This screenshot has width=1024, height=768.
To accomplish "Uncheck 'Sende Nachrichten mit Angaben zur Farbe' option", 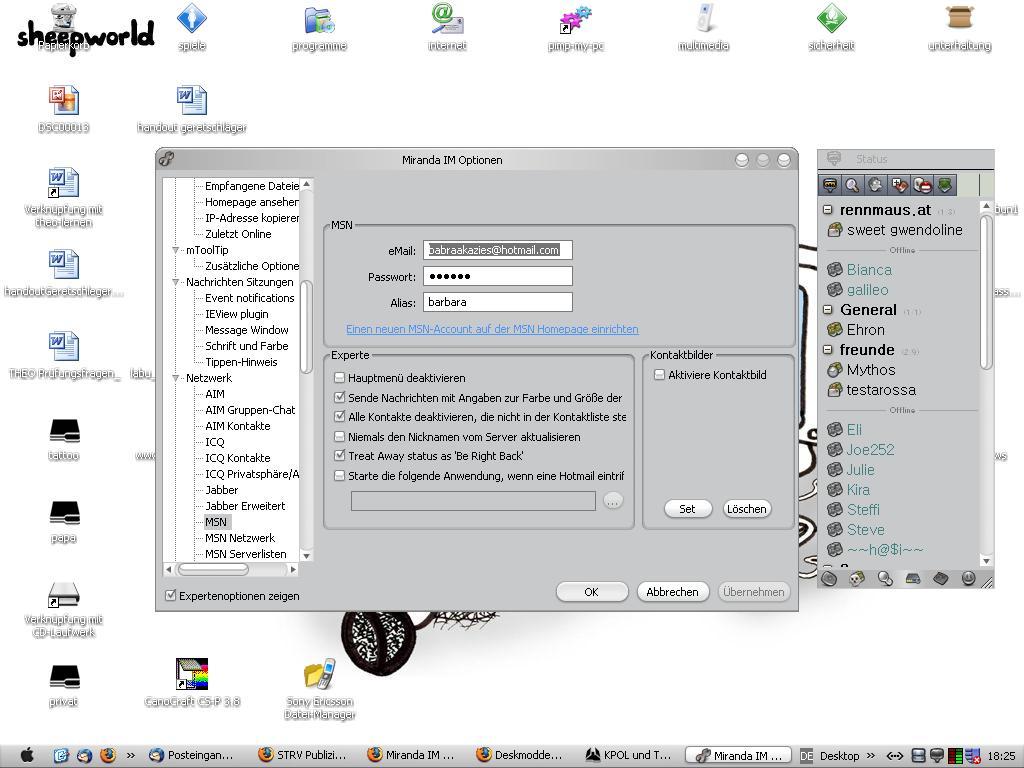I will tap(340, 398).
